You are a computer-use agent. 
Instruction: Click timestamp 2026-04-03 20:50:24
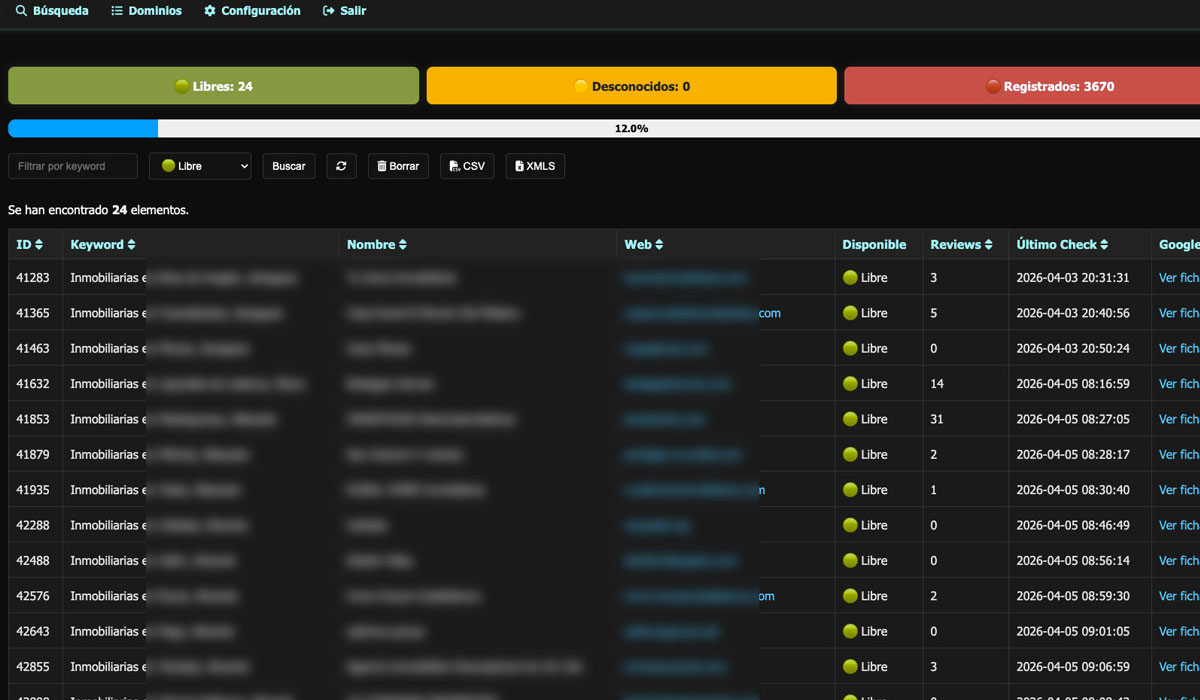(x=1073, y=348)
